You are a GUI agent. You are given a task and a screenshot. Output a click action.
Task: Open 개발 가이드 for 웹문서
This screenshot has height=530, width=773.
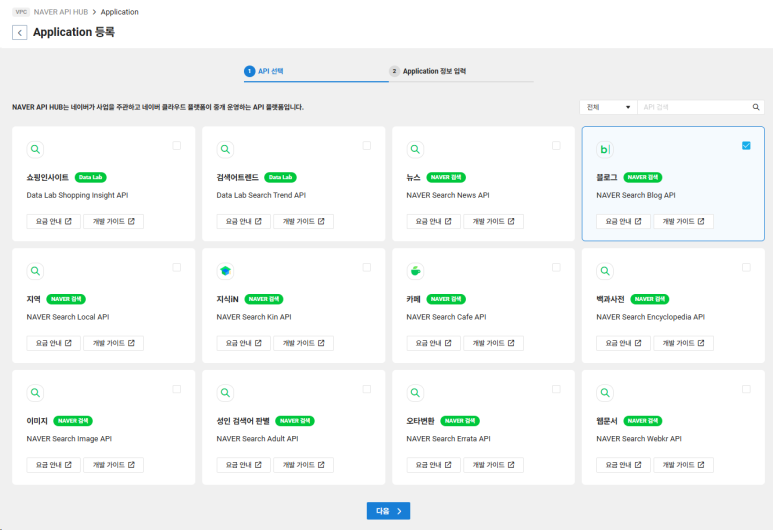tap(683, 465)
